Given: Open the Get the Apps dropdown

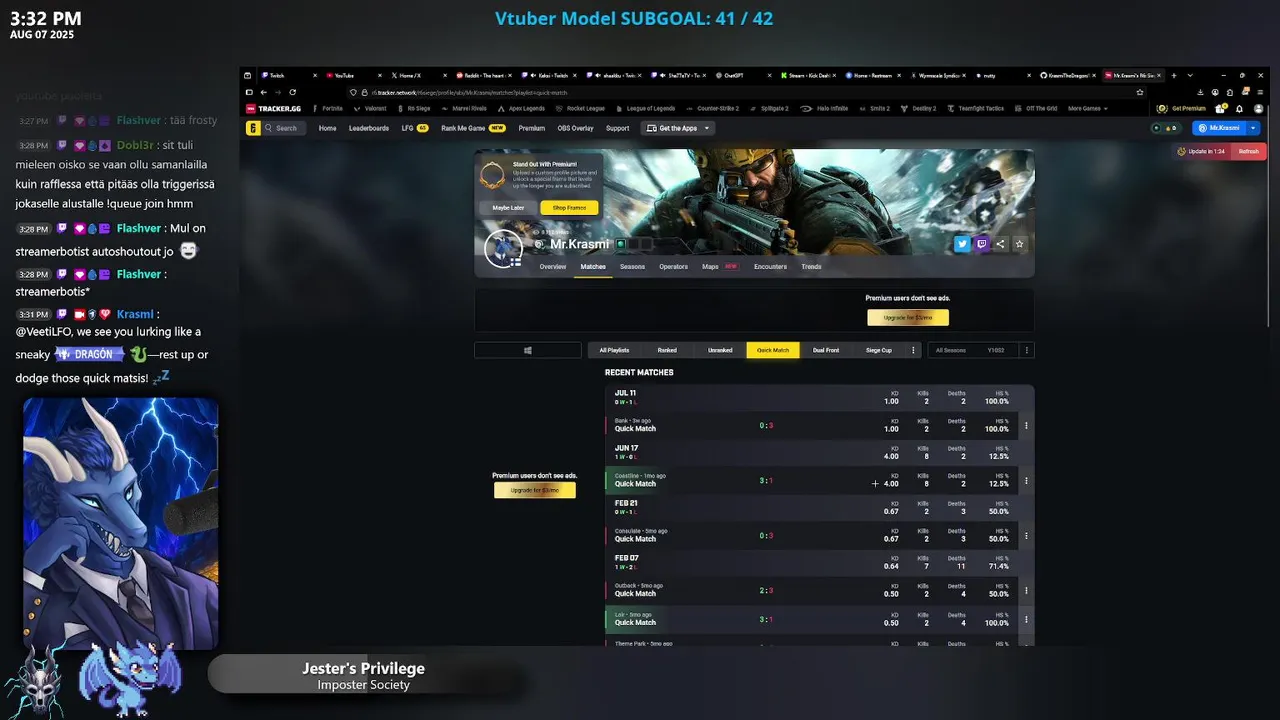Looking at the screenshot, I should 679,128.
